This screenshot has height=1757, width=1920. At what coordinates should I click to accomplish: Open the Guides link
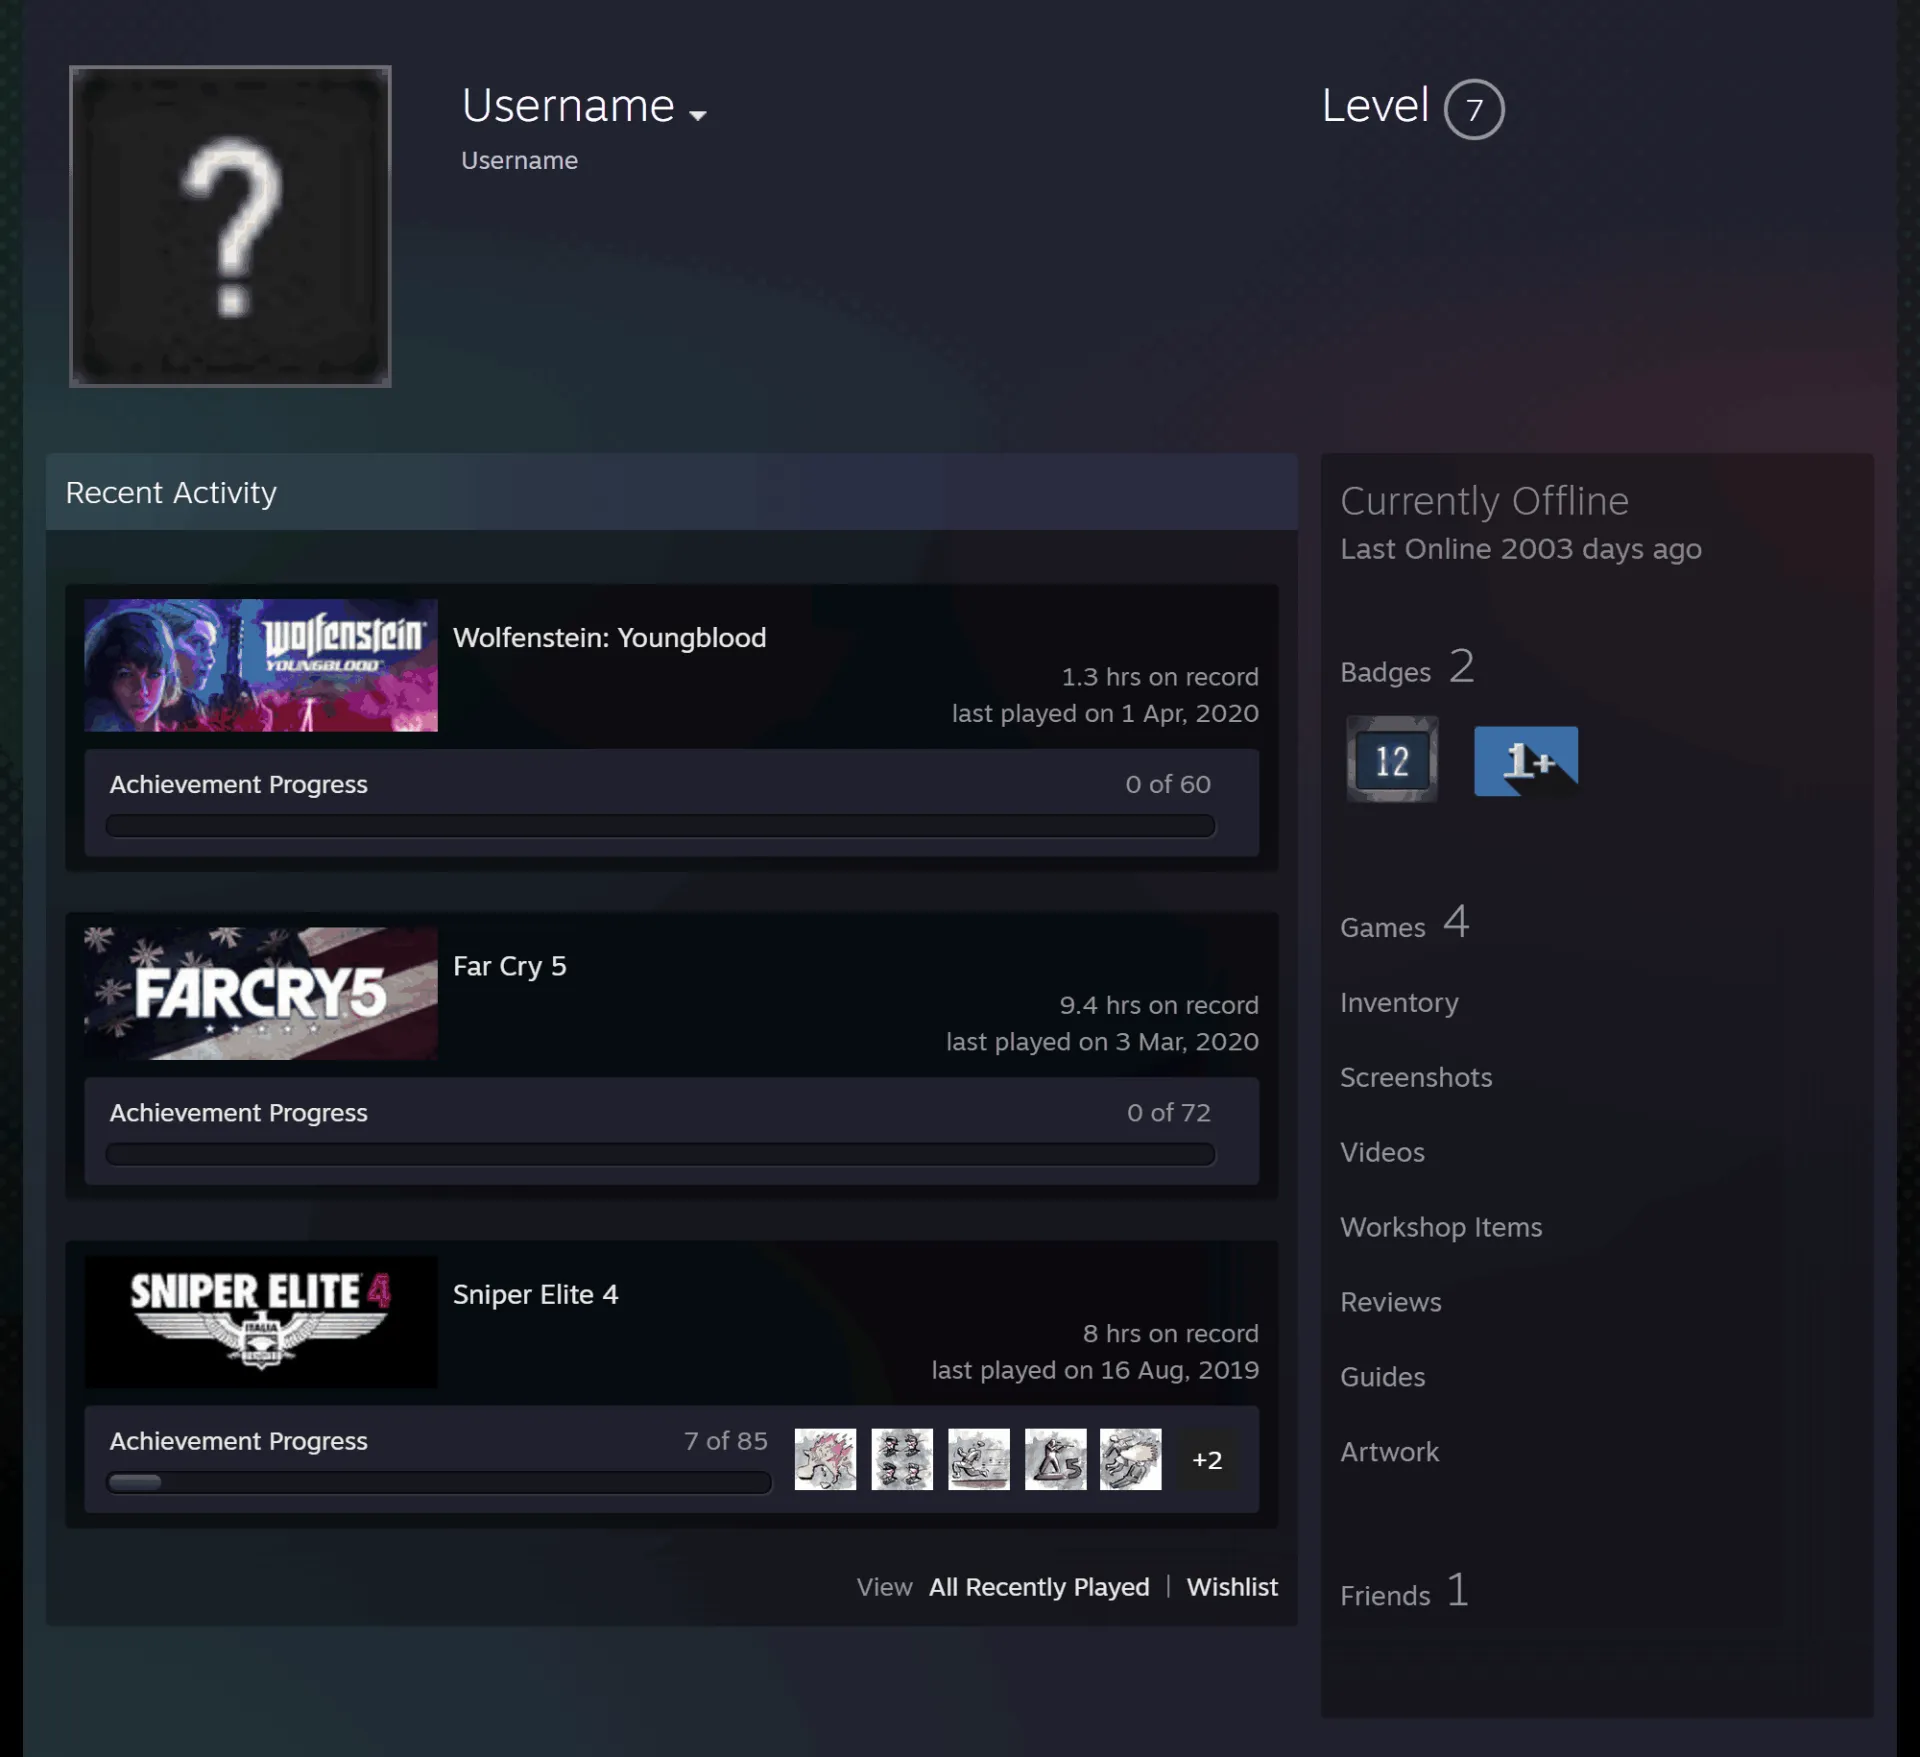point(1382,1377)
